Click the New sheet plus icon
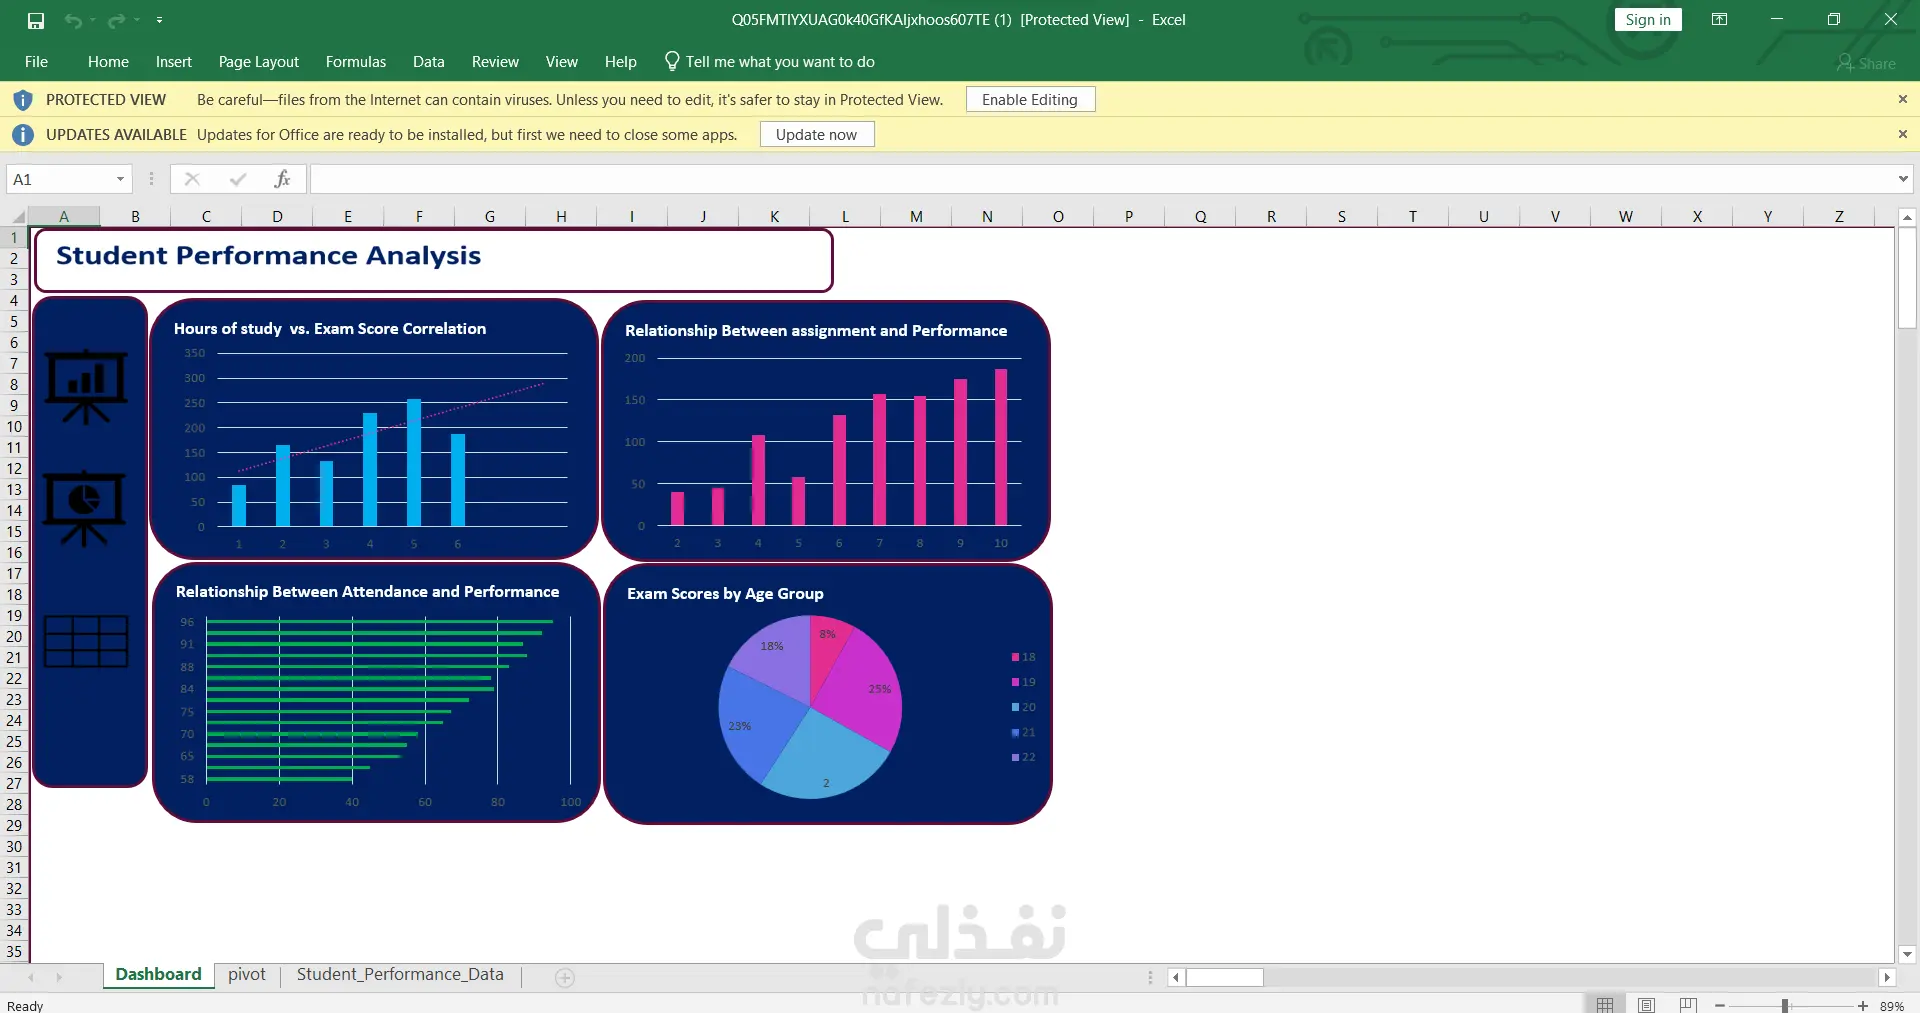Viewport: 1920px width, 1013px height. tap(565, 978)
